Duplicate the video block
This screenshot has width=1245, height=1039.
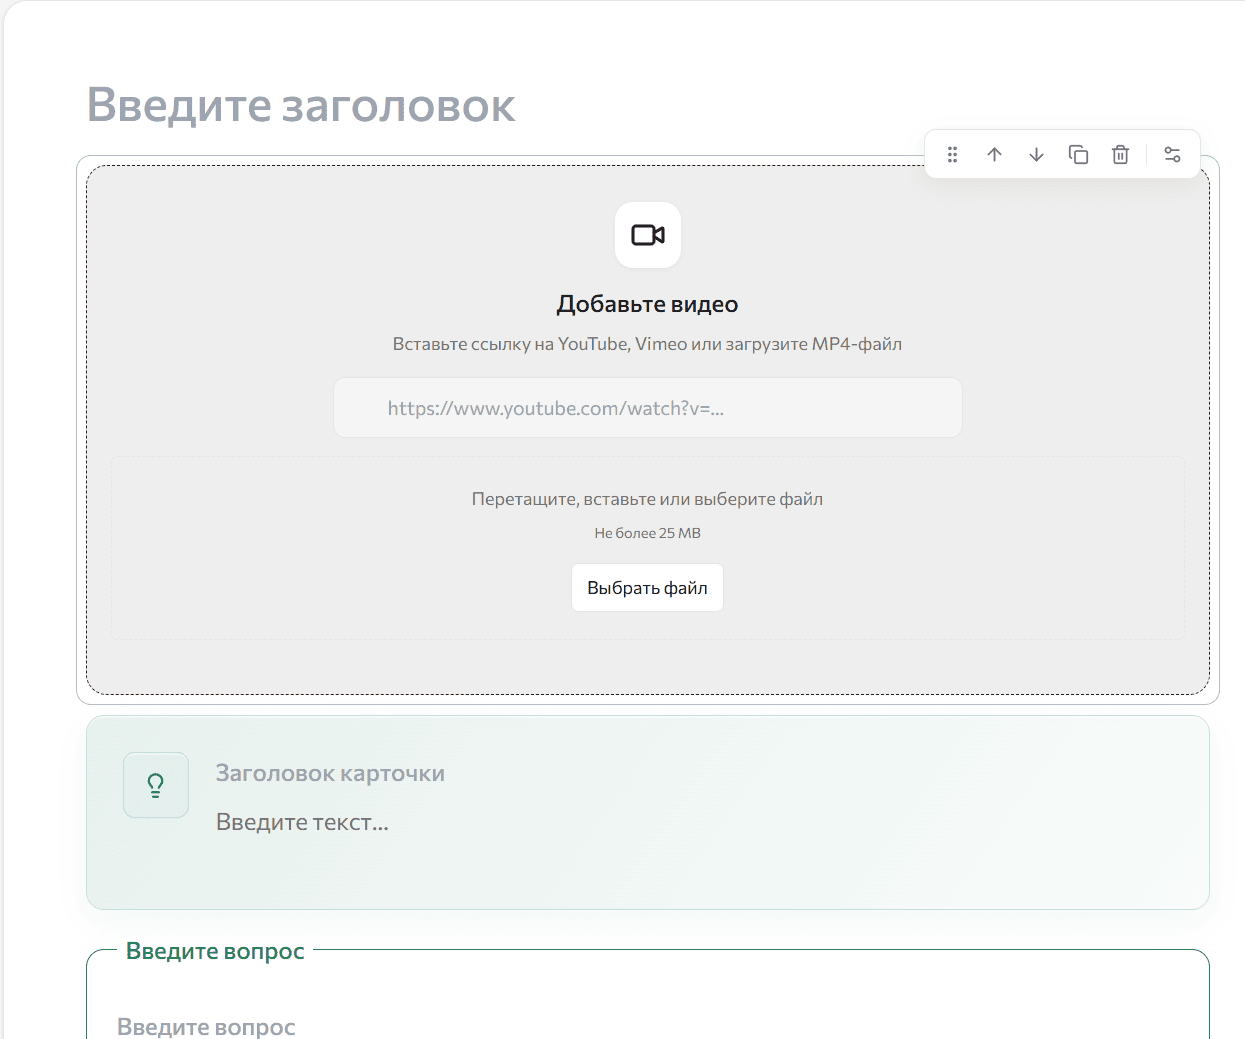[x=1078, y=154]
